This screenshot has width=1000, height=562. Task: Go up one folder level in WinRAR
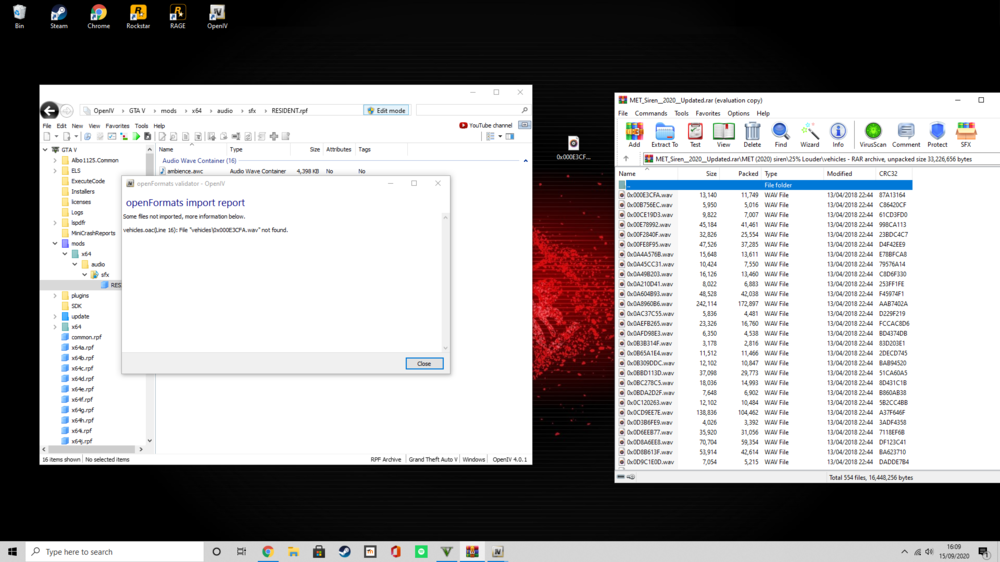(x=626, y=159)
